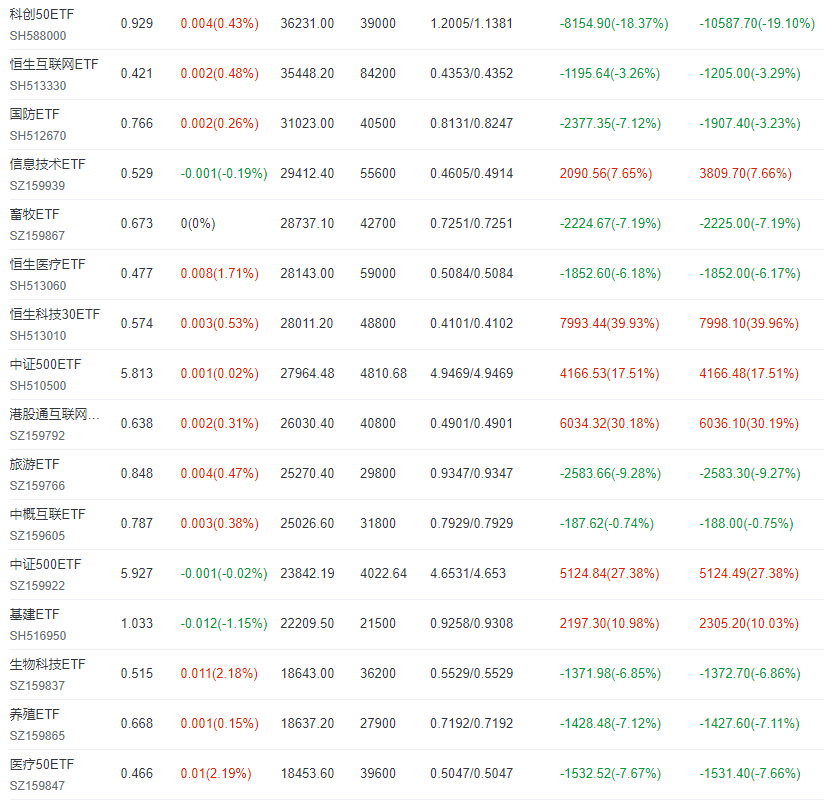
Task: Click the profit 7993.44(39.93%)
Action: coord(610,323)
